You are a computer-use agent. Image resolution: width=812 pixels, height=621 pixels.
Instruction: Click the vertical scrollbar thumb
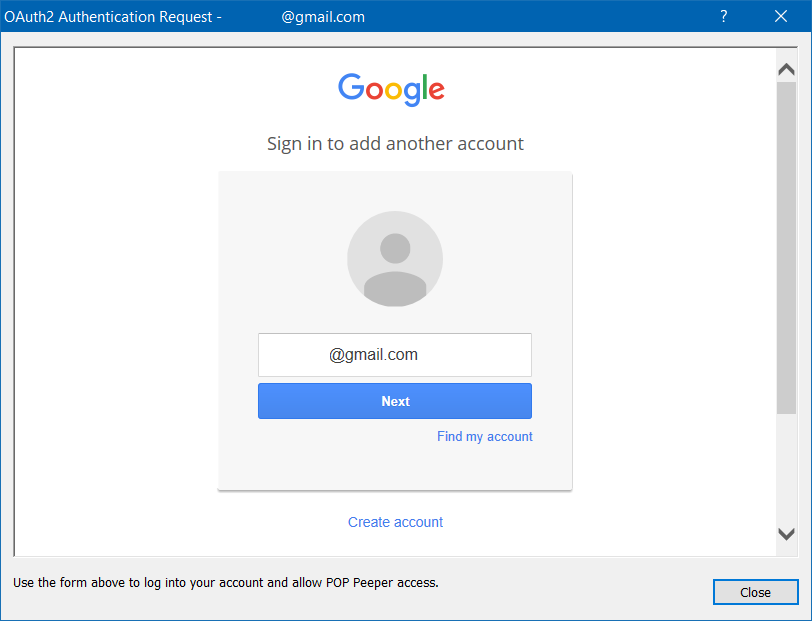pyautogui.click(x=786, y=248)
